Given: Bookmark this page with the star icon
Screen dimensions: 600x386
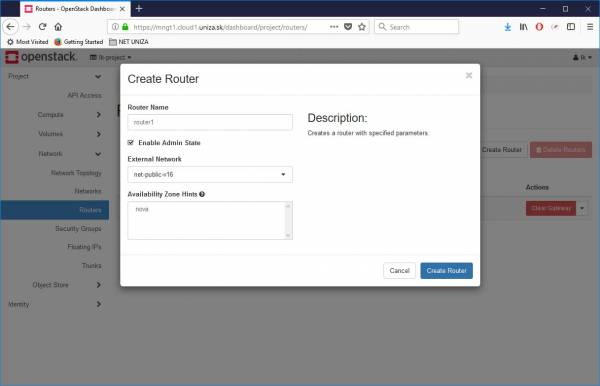Looking at the screenshot, I should [362, 27].
